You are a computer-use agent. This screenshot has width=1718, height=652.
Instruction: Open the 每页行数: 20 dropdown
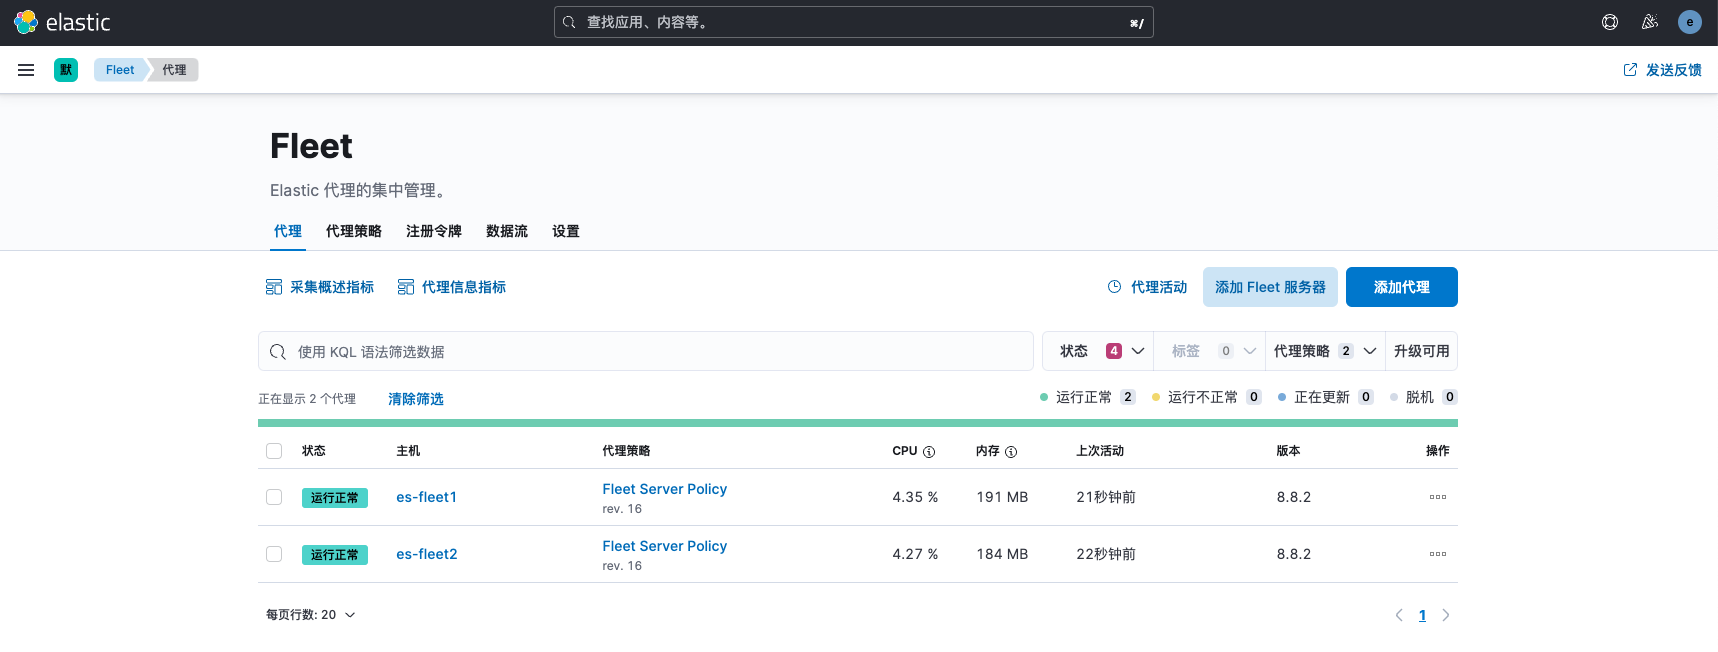(311, 615)
